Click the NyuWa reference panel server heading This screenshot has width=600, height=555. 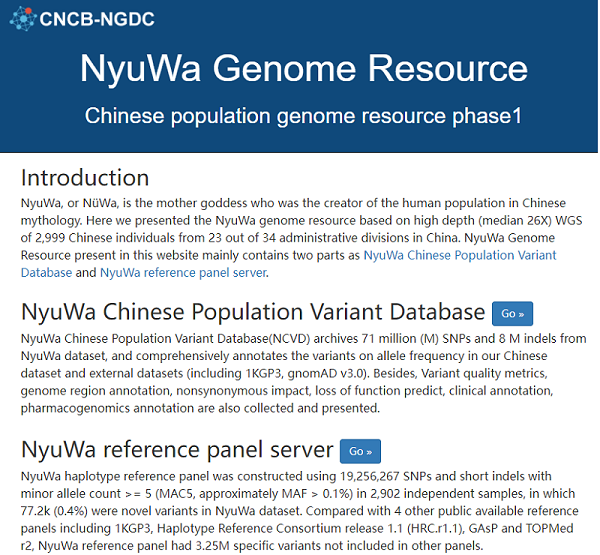tap(177, 448)
